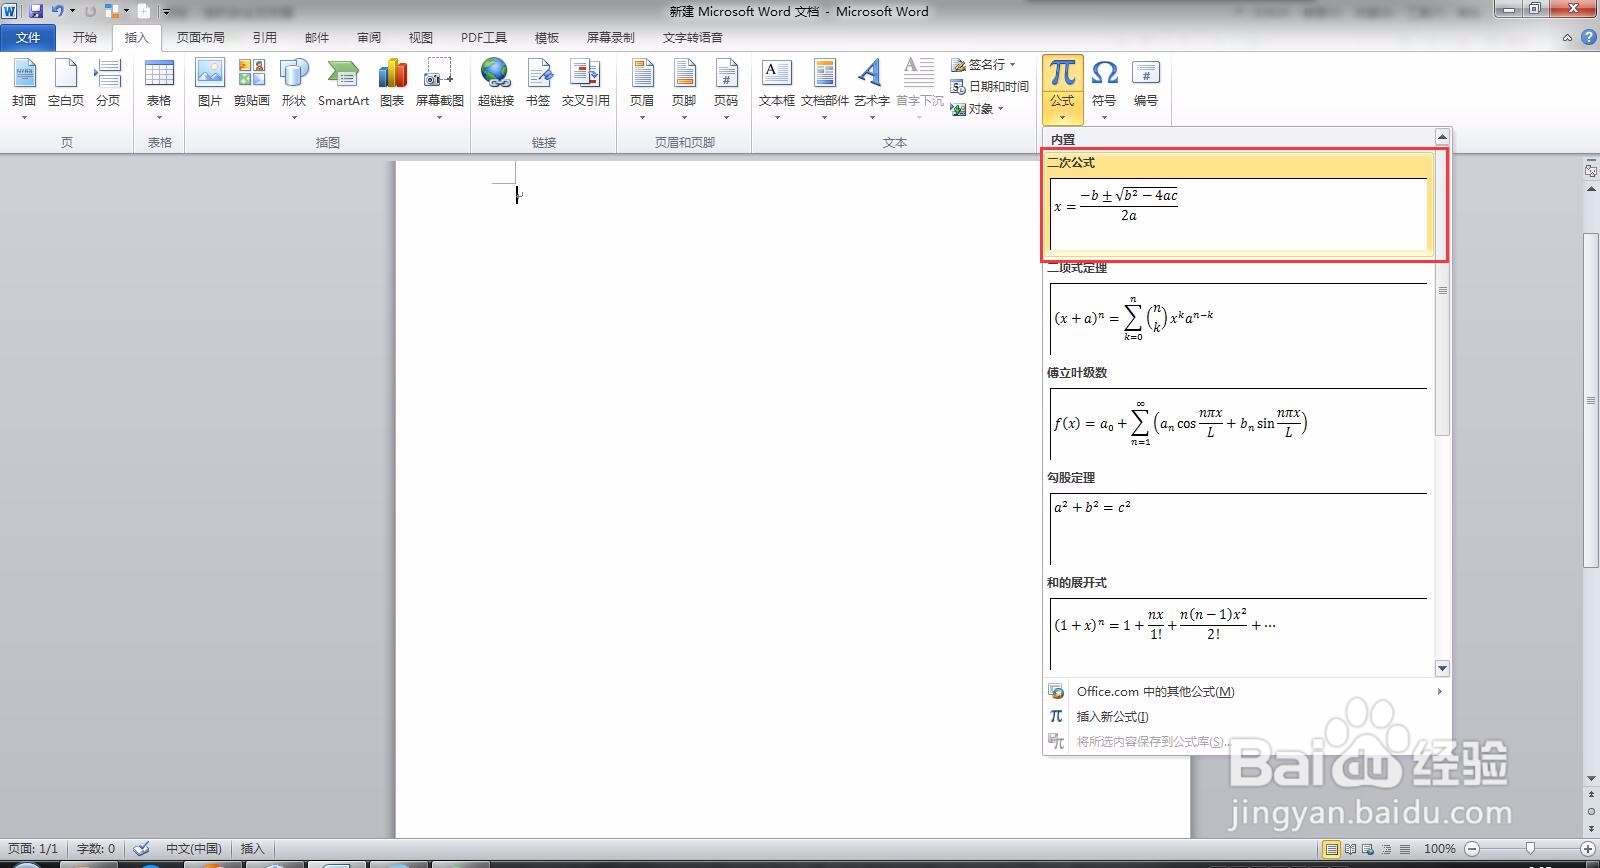Open document parts (文档部件) menu

coord(824,88)
